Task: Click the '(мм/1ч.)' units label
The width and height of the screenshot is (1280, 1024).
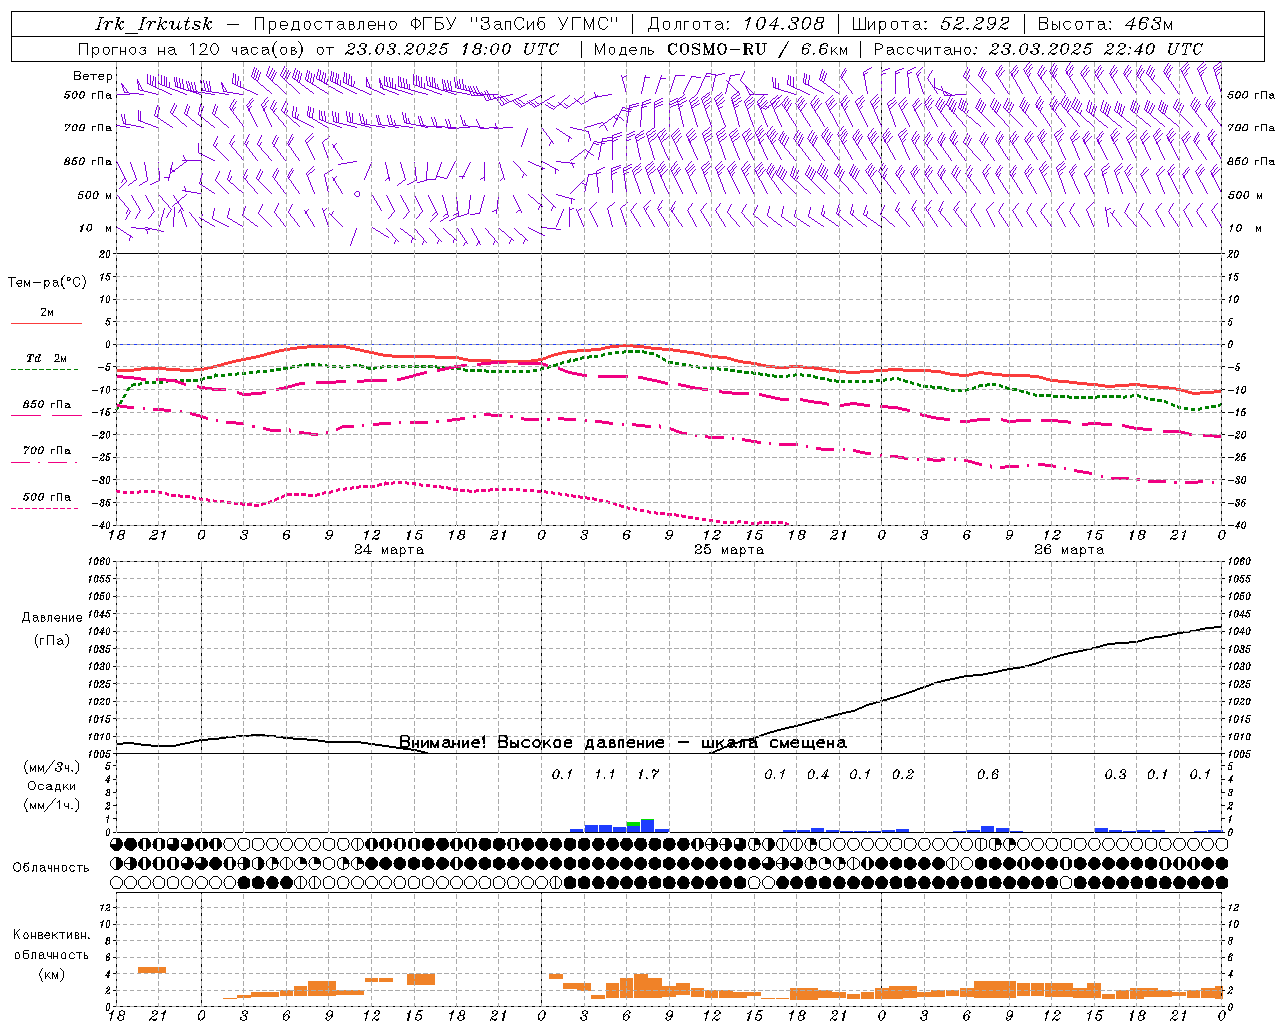Action: pos(52,805)
